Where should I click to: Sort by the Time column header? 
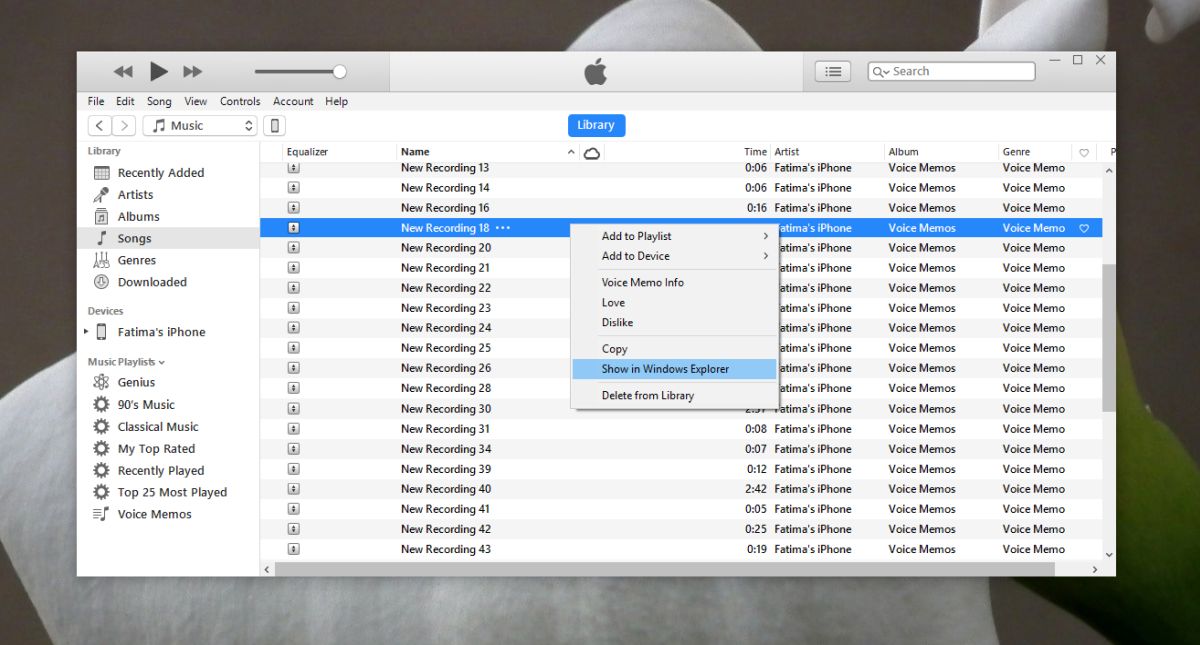tap(755, 152)
